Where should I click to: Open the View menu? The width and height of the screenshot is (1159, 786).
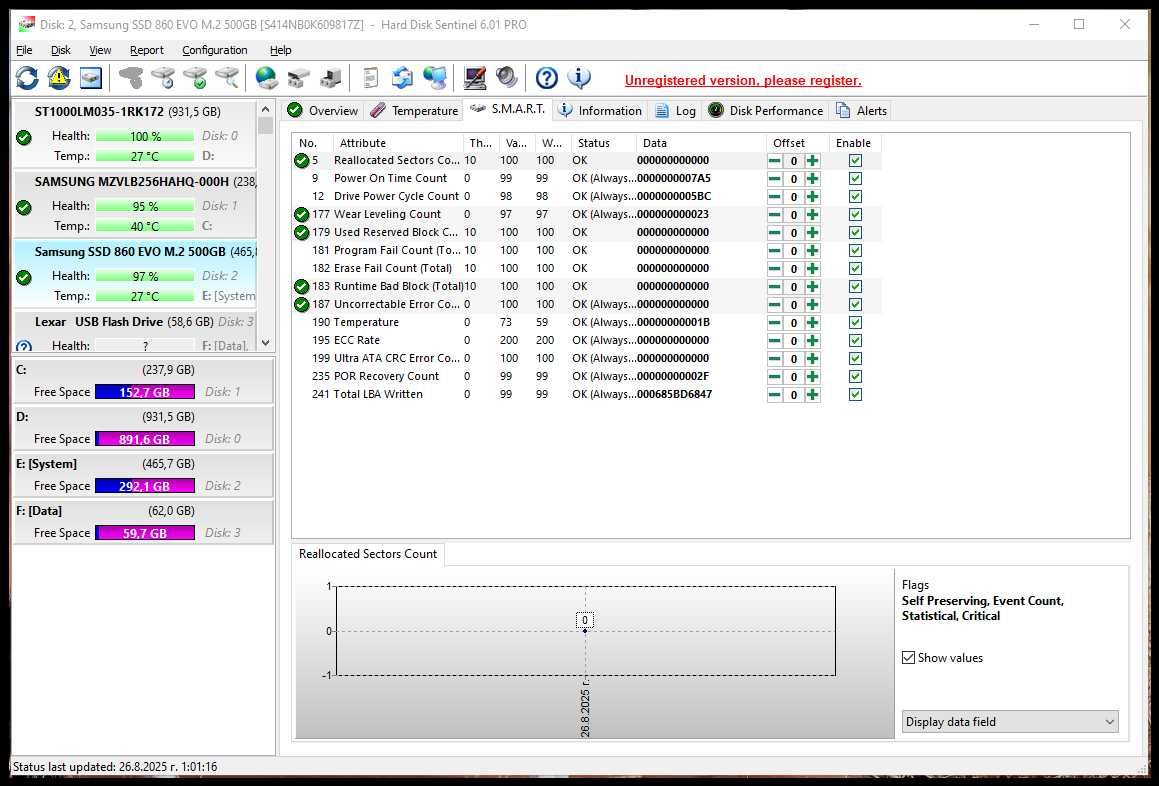pos(100,50)
